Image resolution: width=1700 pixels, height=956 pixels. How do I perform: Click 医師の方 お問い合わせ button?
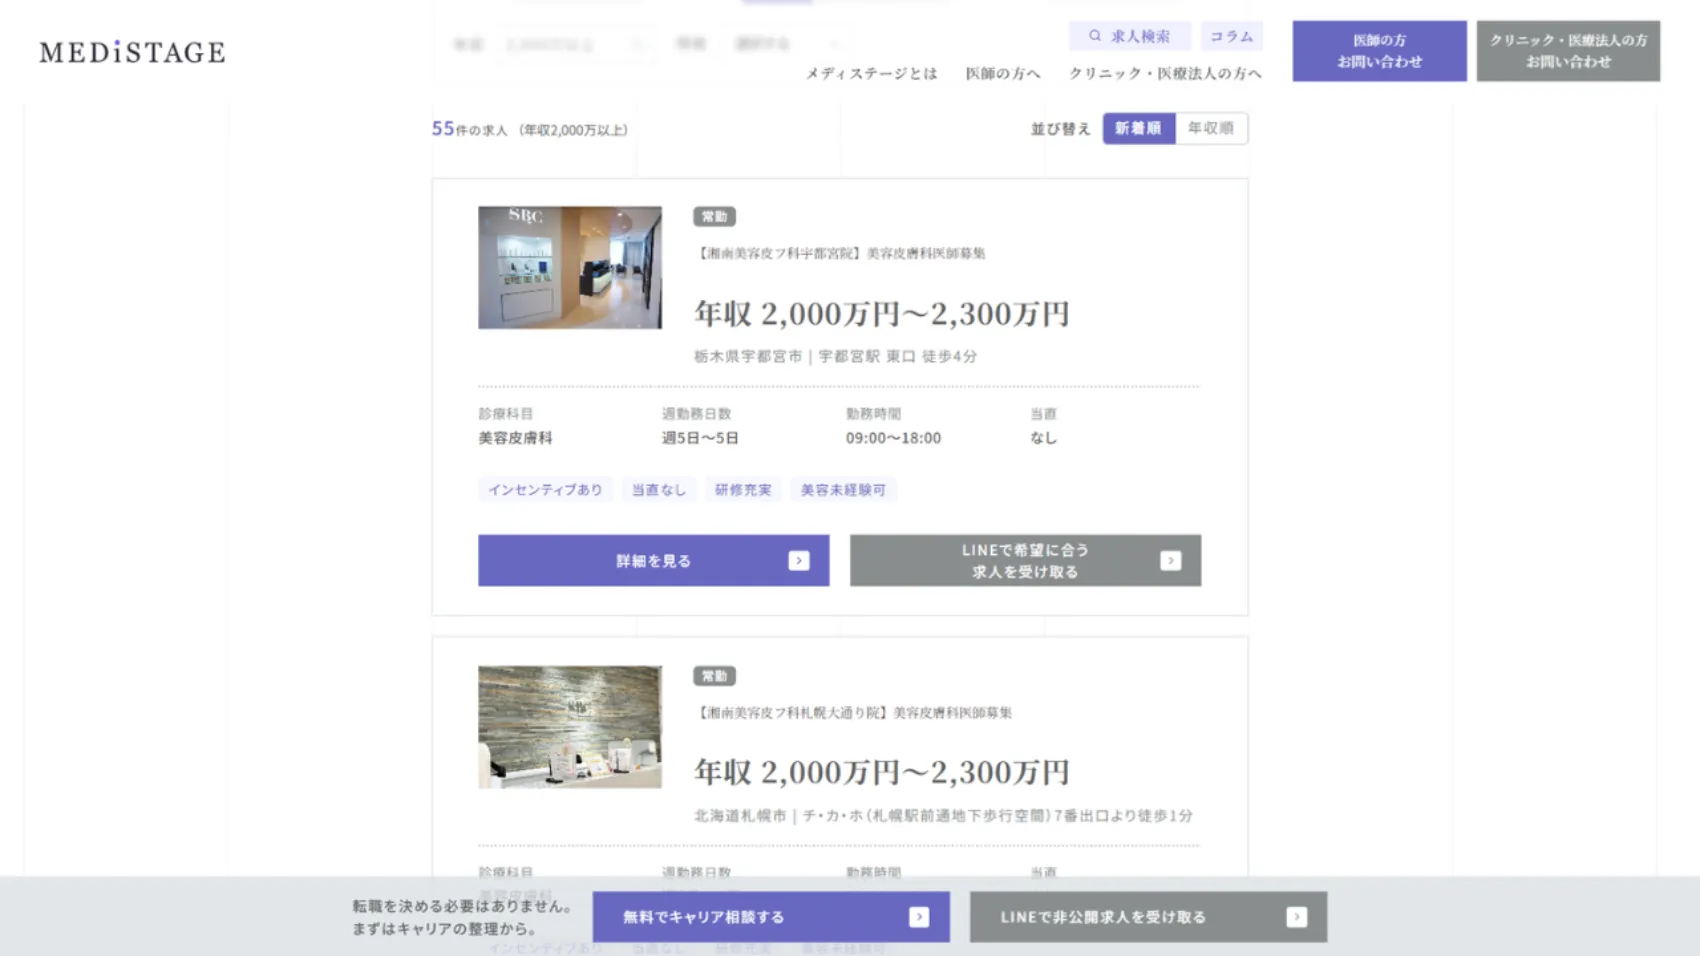pyautogui.click(x=1379, y=51)
